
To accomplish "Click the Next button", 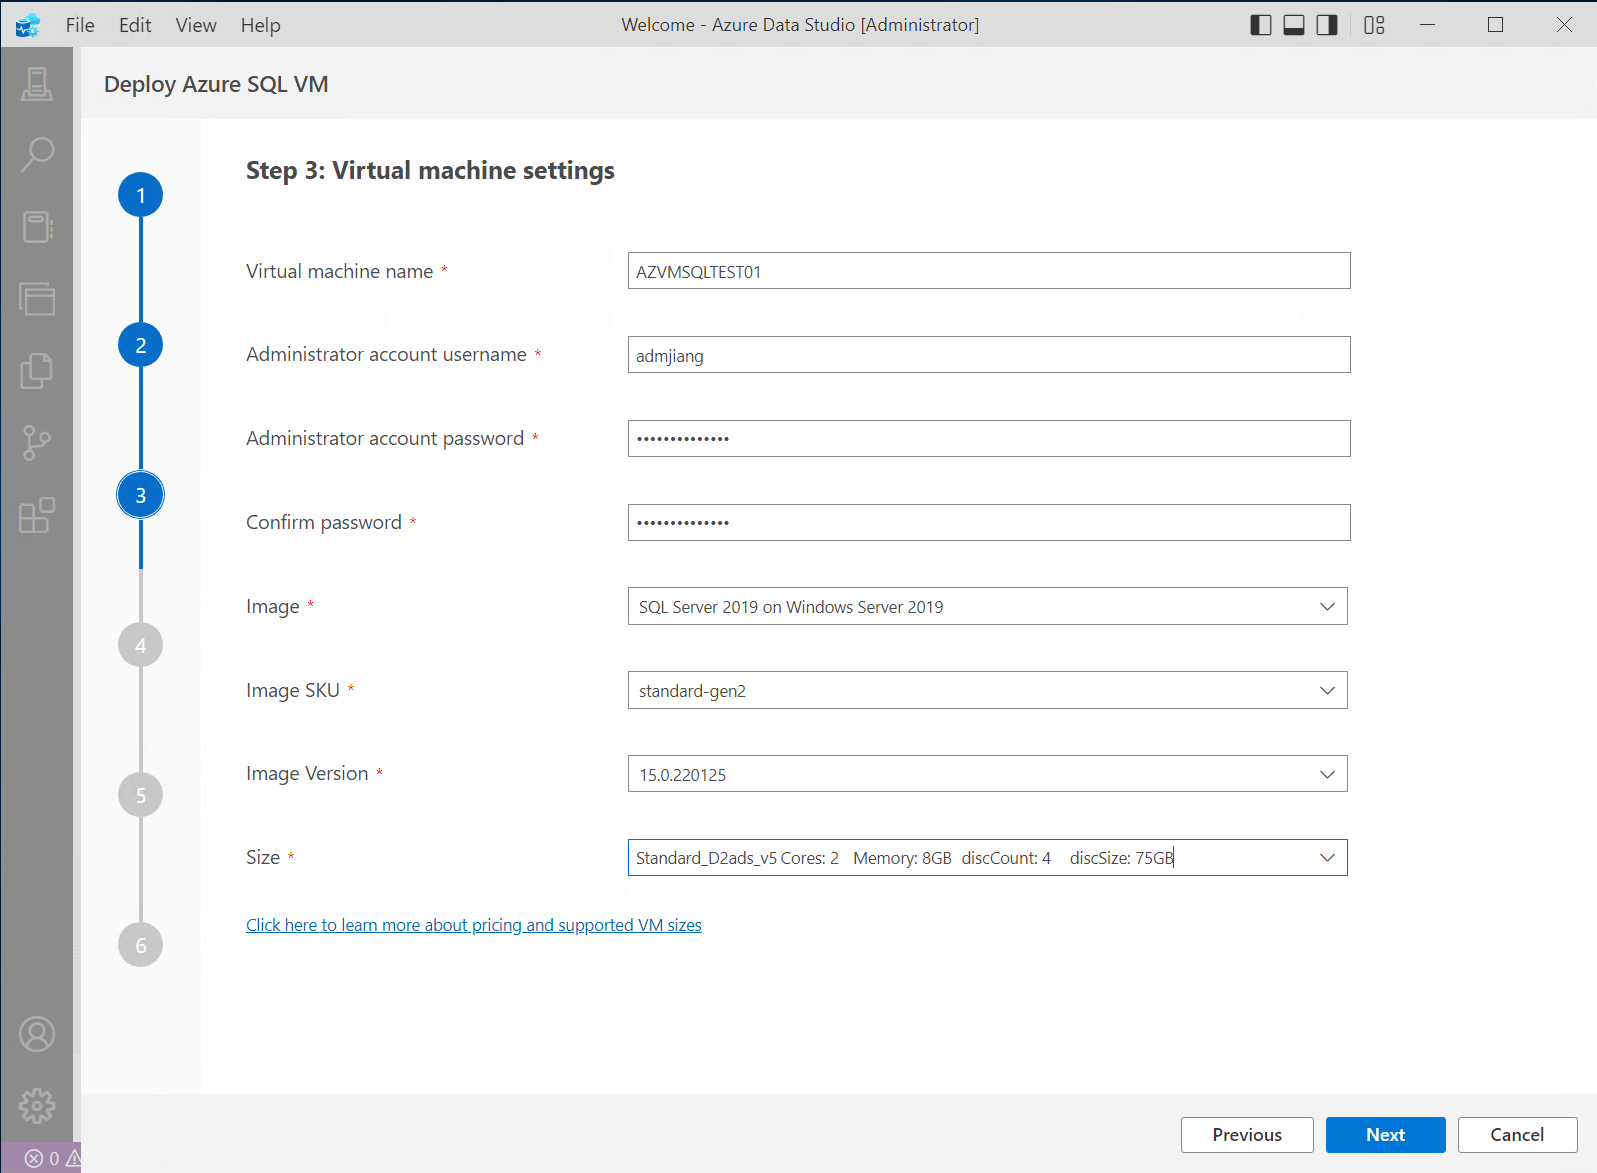I will pos(1385,1135).
